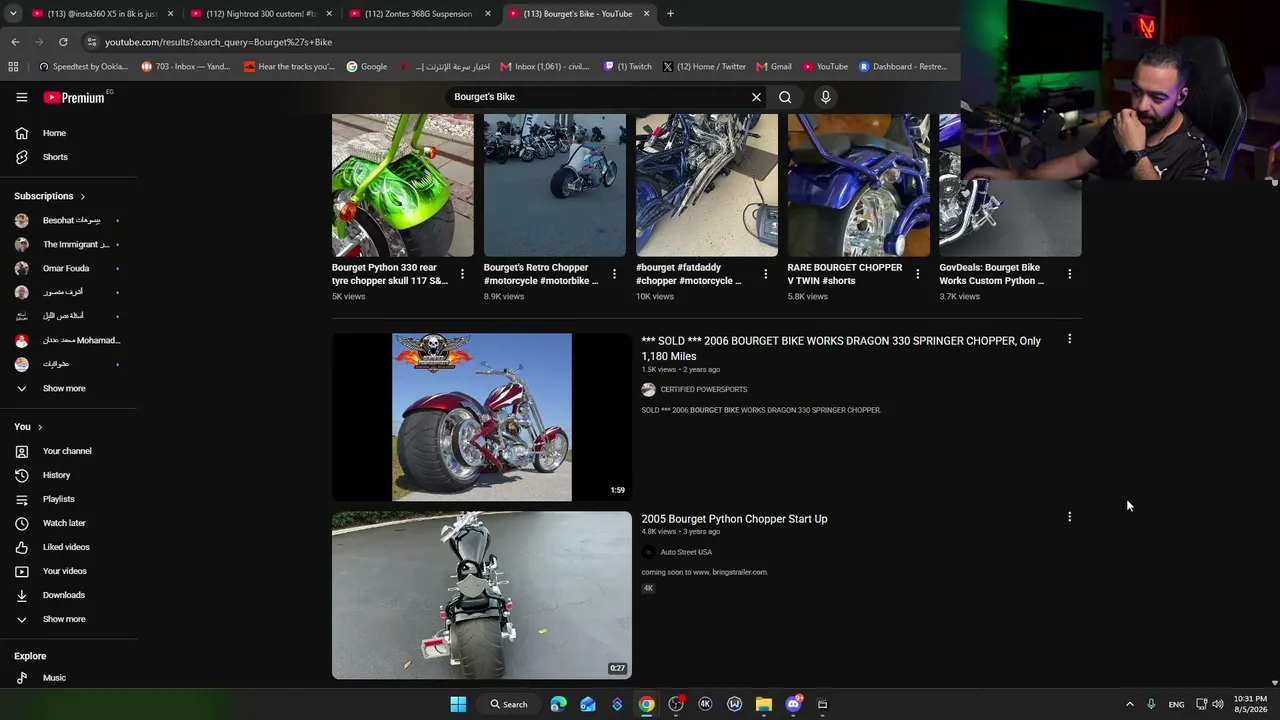
Task: Go back to the previous page
Action: tap(15, 42)
